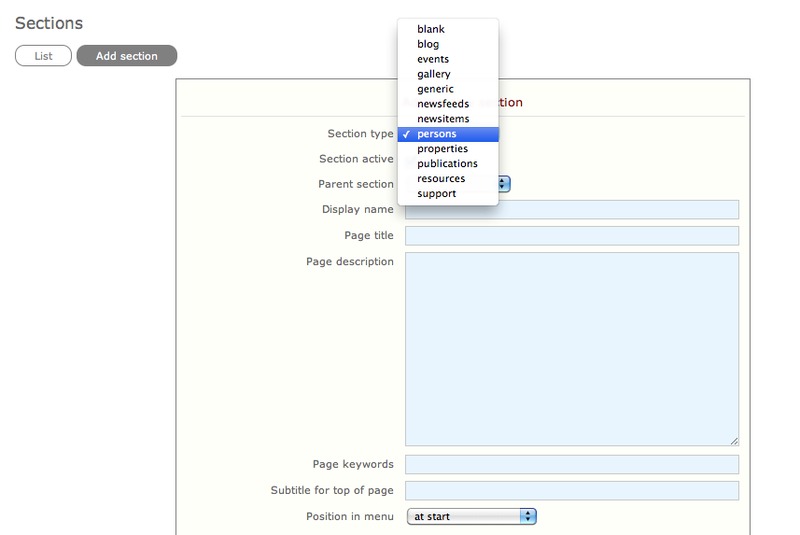Choose 'blog' section type option
Screen dimensions: 800x535
click(428, 44)
